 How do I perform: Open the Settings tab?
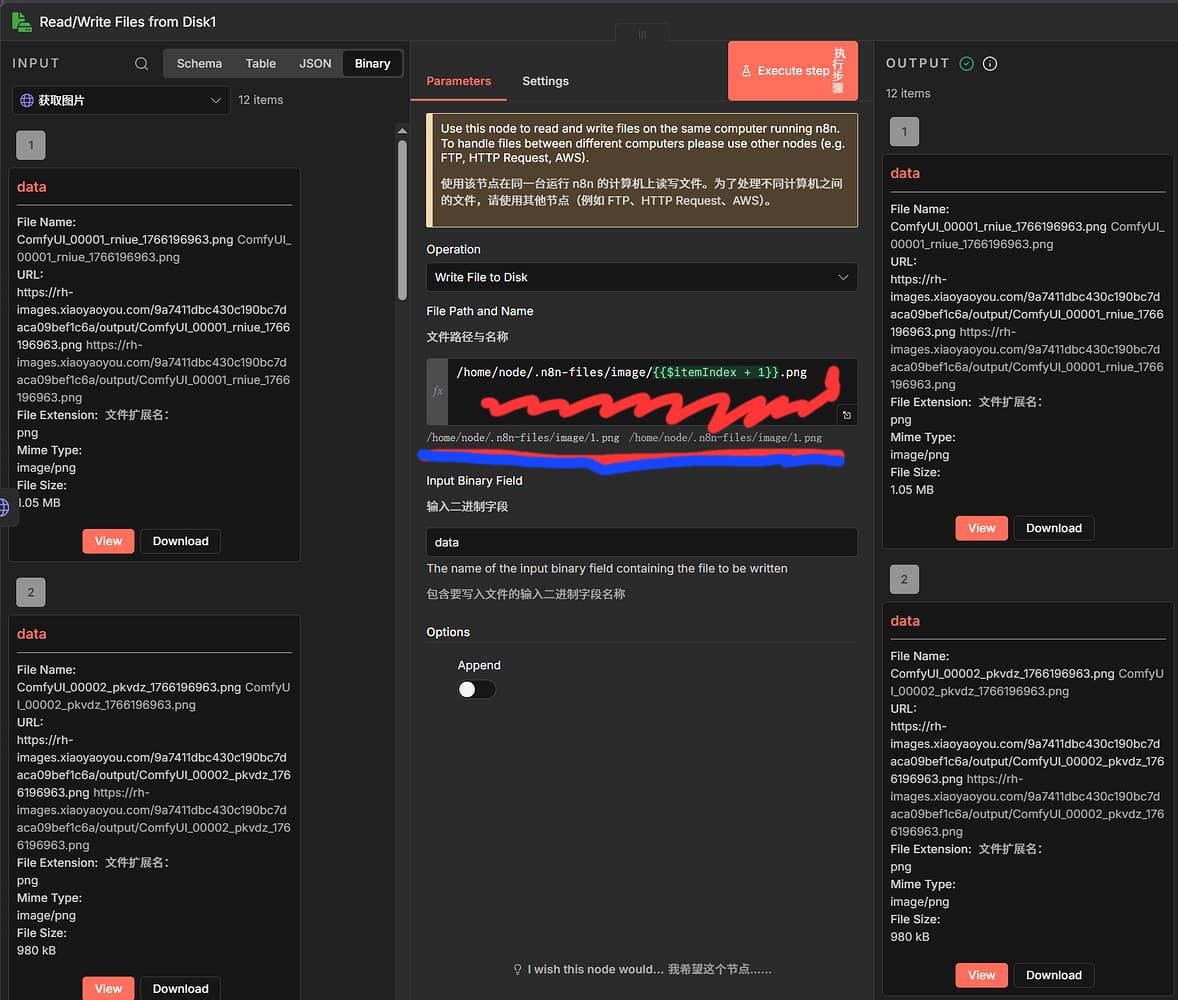pyautogui.click(x=545, y=81)
